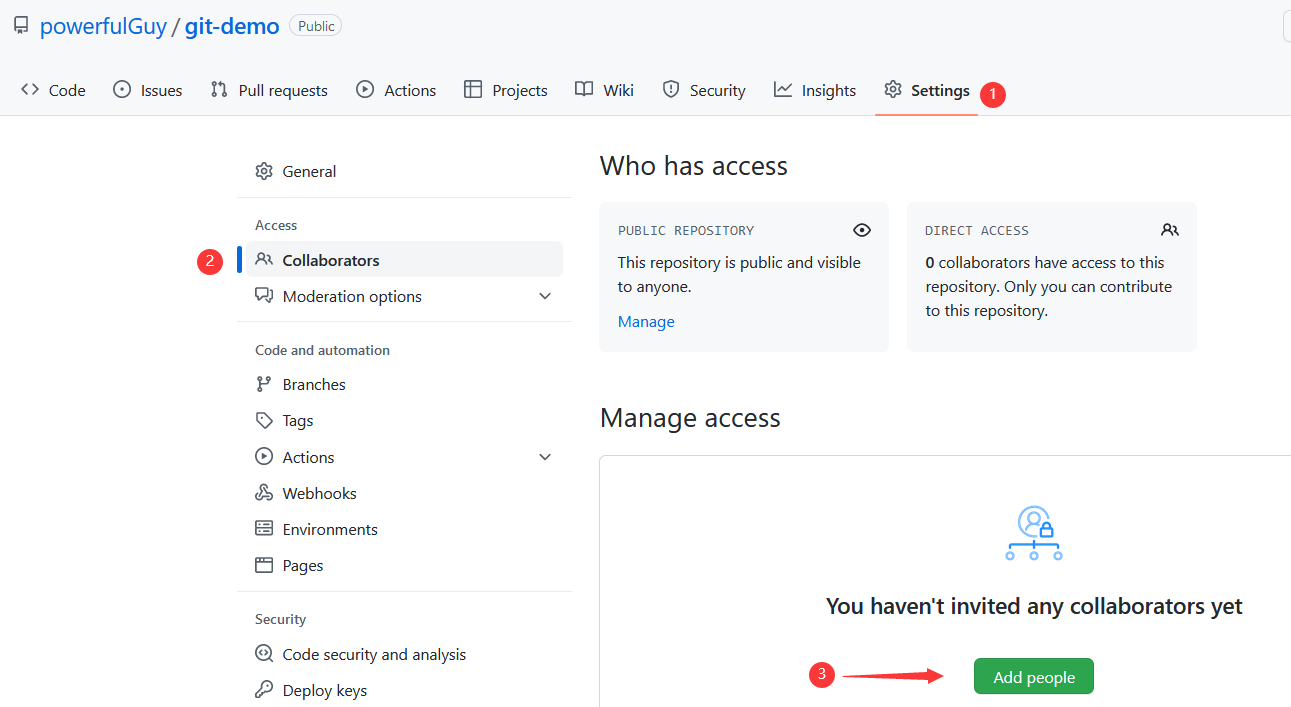Click the people icon in Direct Access card
Image resolution: width=1291 pixels, height=707 pixels.
(1170, 230)
